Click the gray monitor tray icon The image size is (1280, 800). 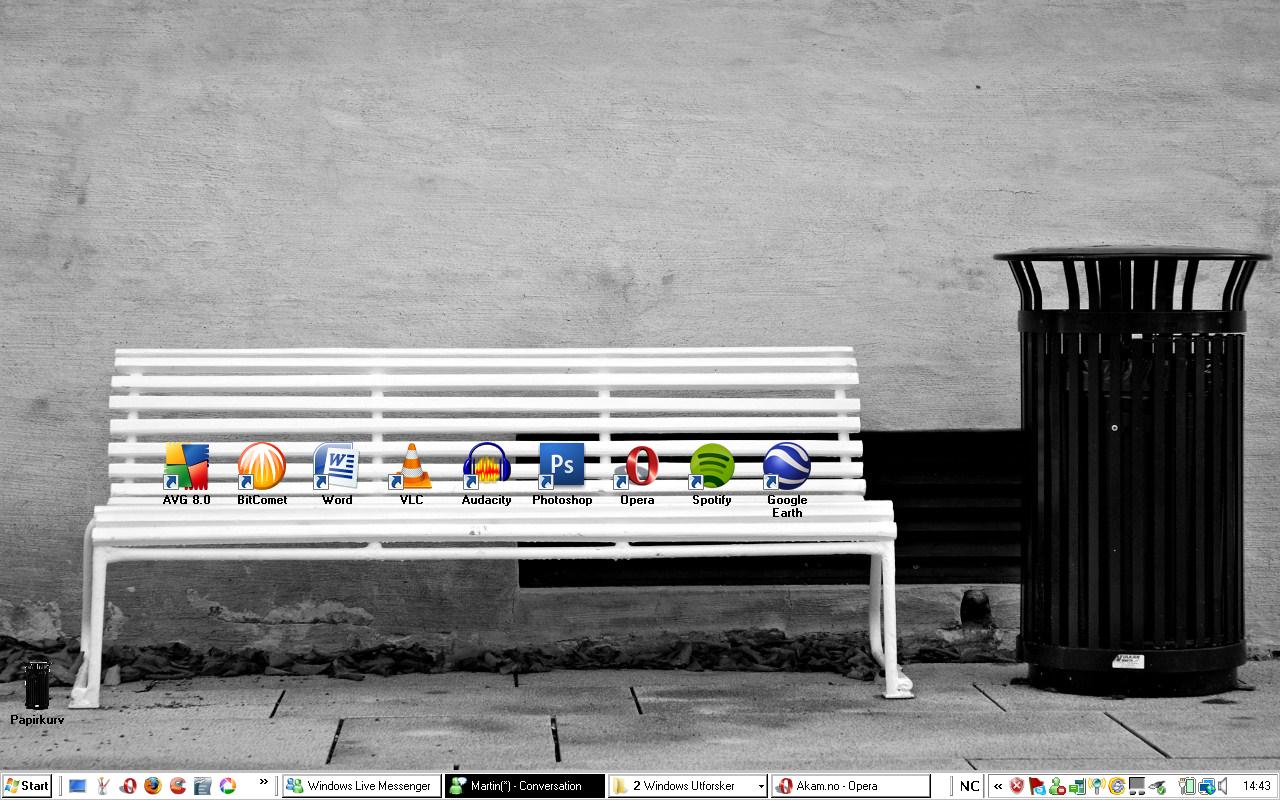(x=1137, y=786)
